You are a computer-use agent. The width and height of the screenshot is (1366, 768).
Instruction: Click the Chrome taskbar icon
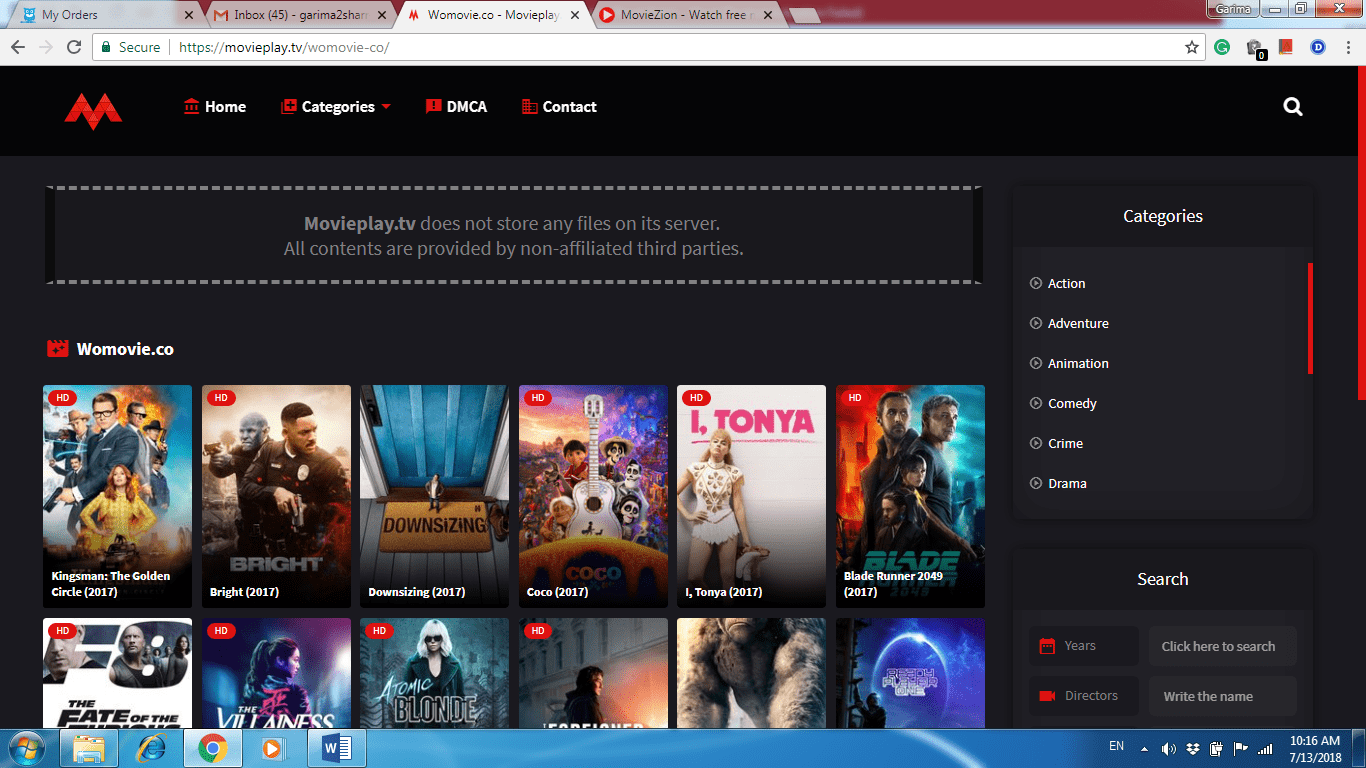[x=212, y=748]
